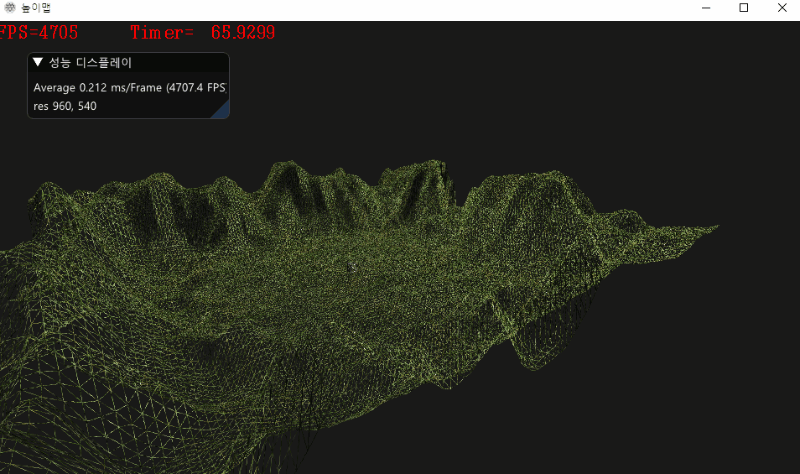Click the panel's blue resize grip corner
This screenshot has width=800, height=474.
[222, 111]
